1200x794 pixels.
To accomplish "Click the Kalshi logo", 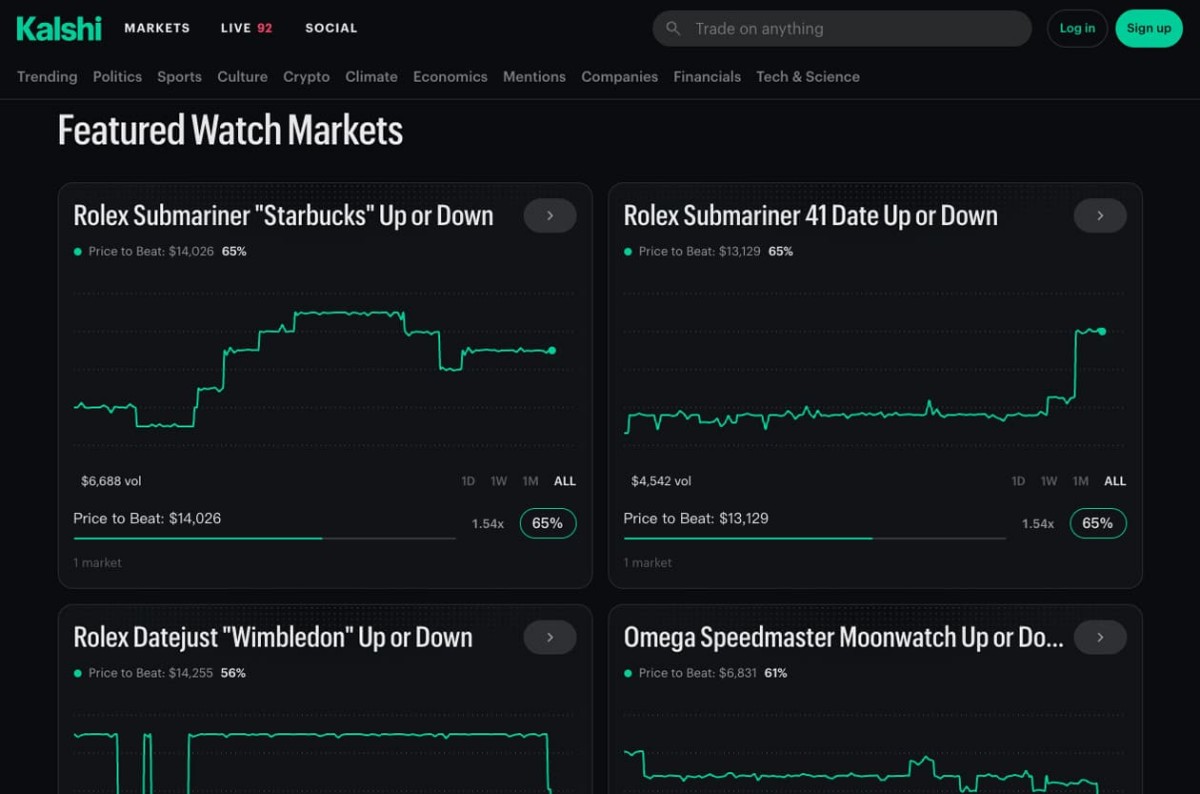I will (59, 28).
